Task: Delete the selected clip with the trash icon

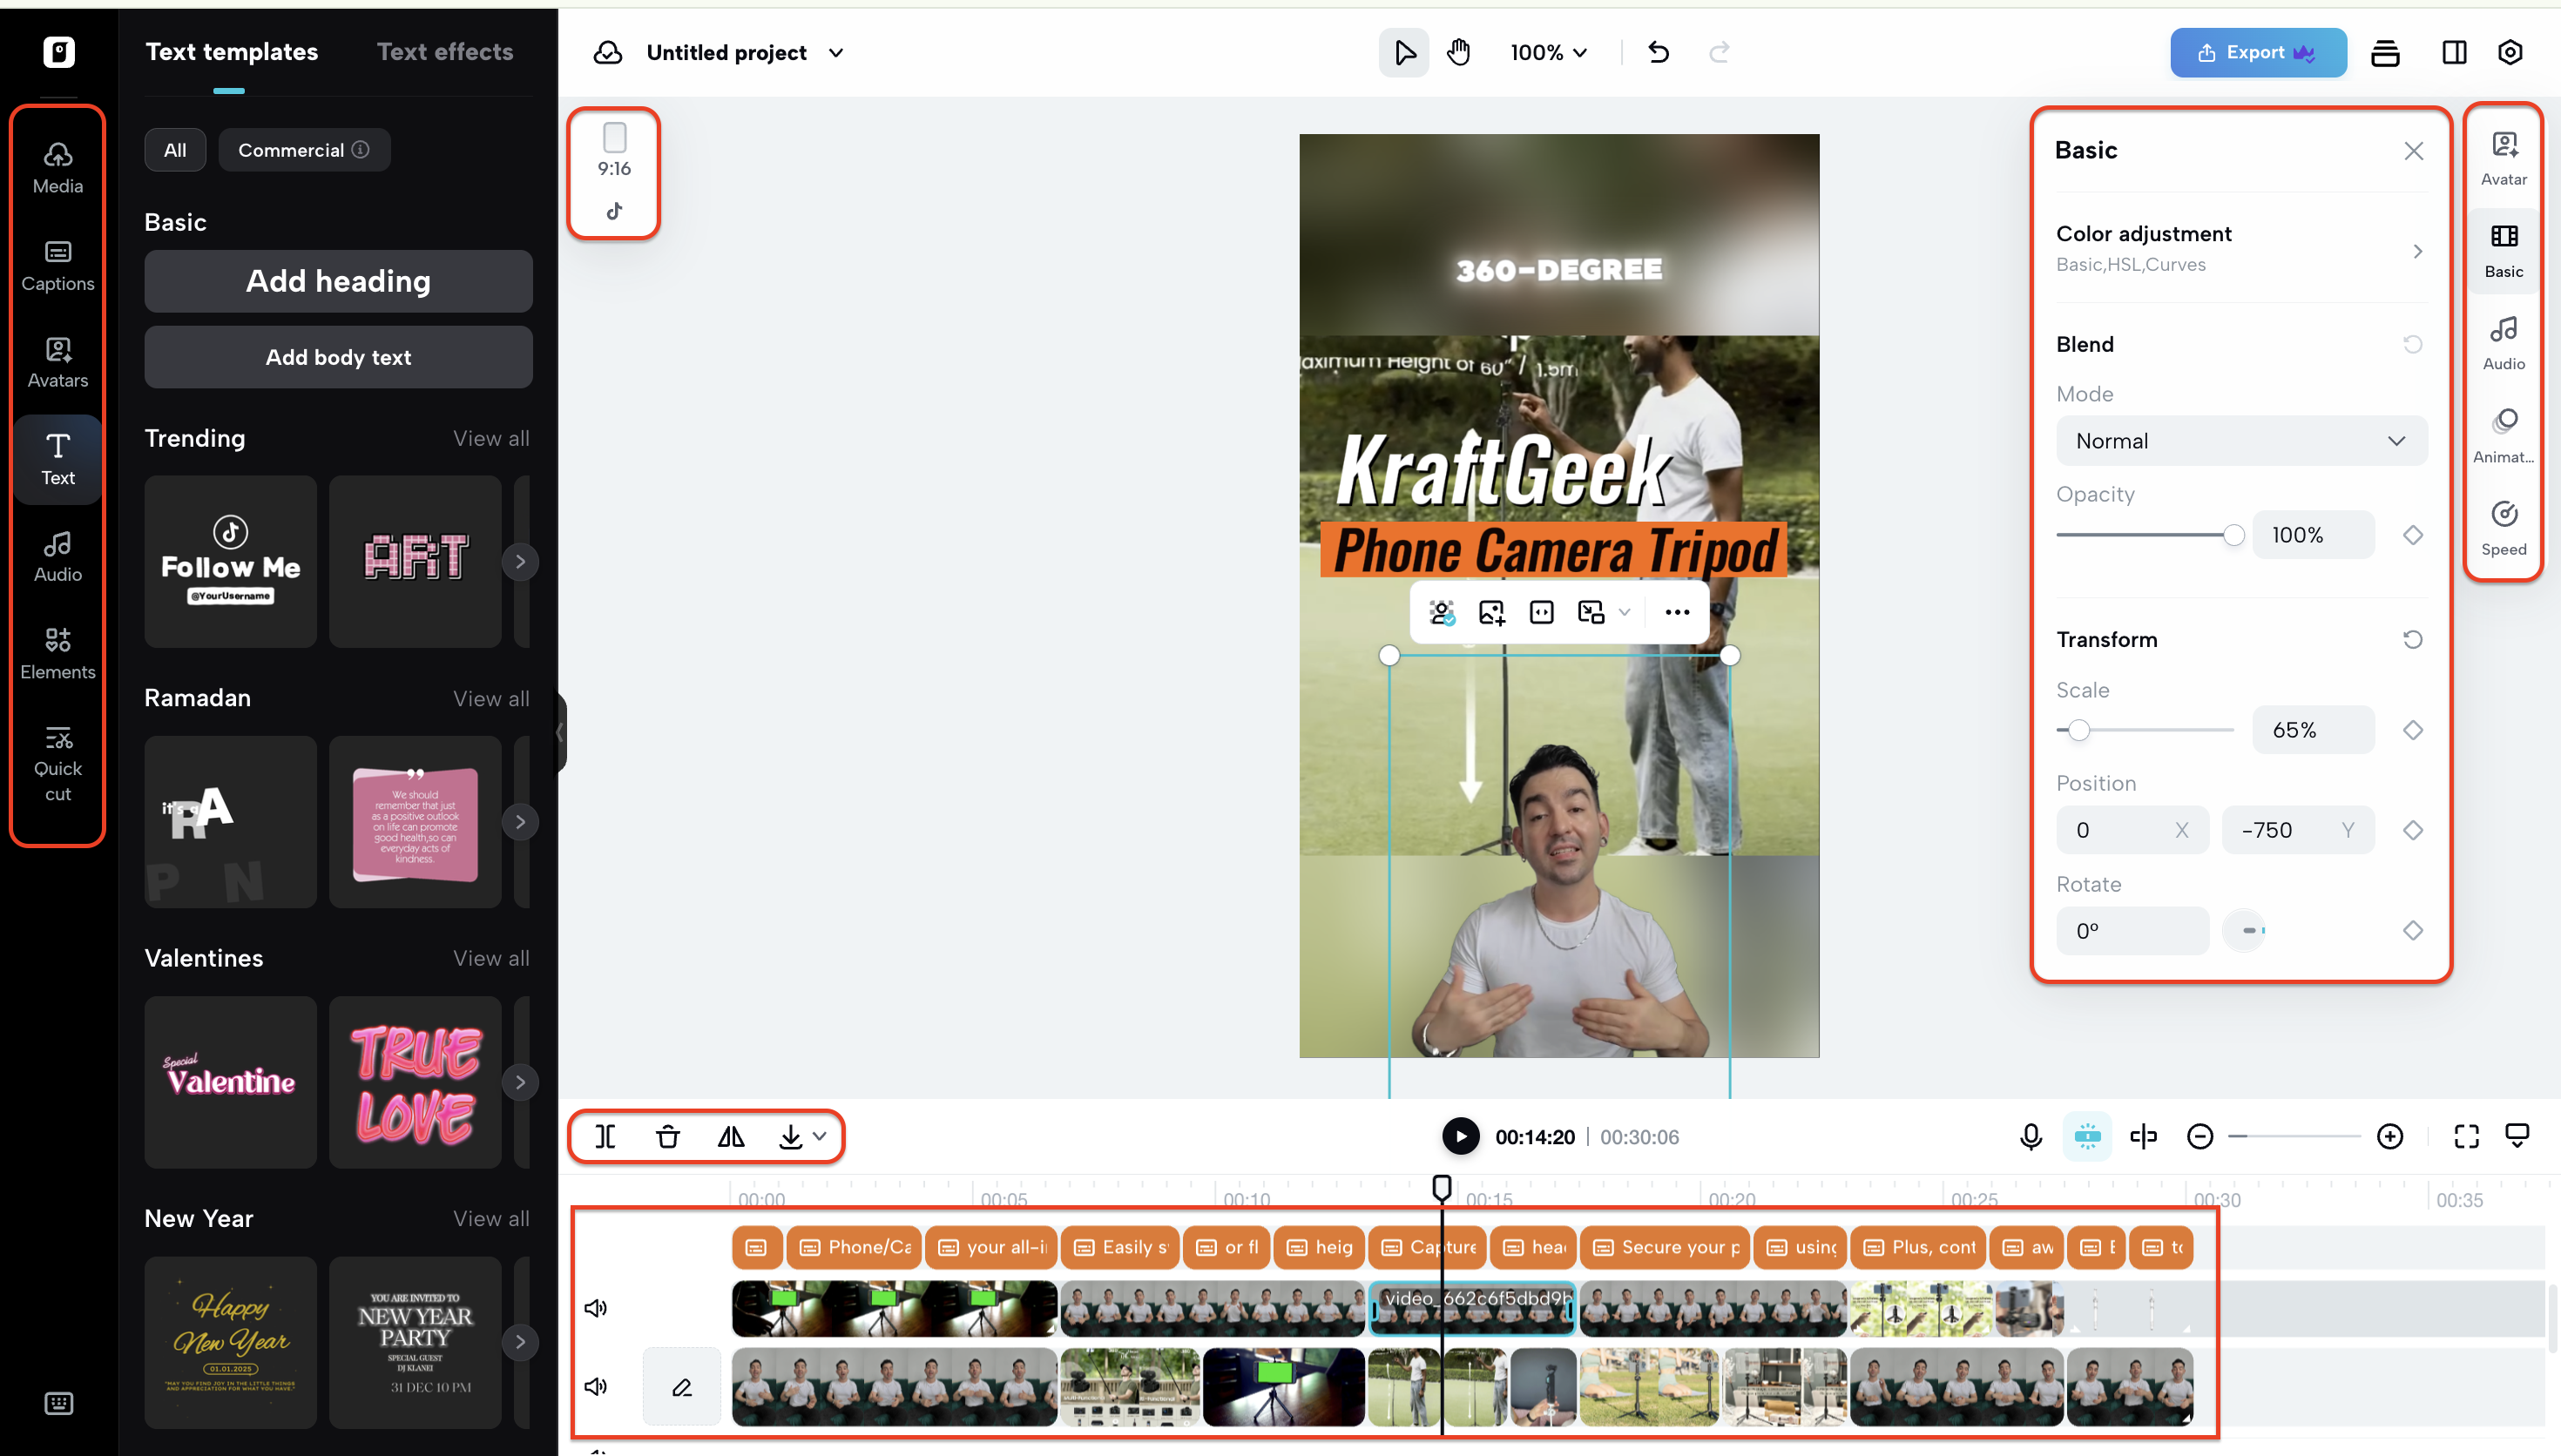Action: [667, 1136]
